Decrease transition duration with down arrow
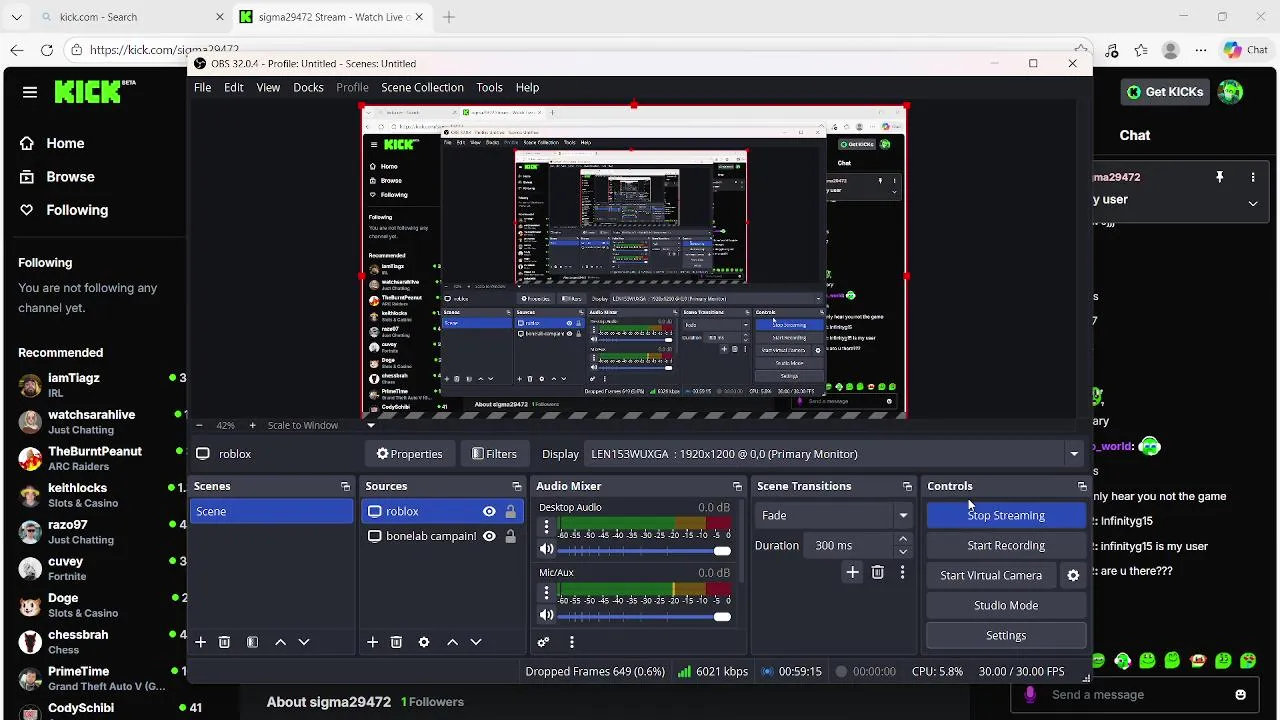Screen dimensions: 1280x720 (903, 551)
